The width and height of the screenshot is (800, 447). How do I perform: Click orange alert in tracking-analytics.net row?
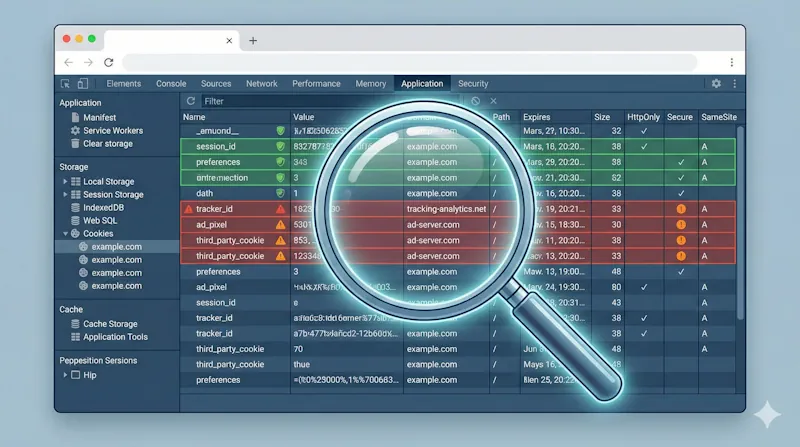click(x=681, y=209)
